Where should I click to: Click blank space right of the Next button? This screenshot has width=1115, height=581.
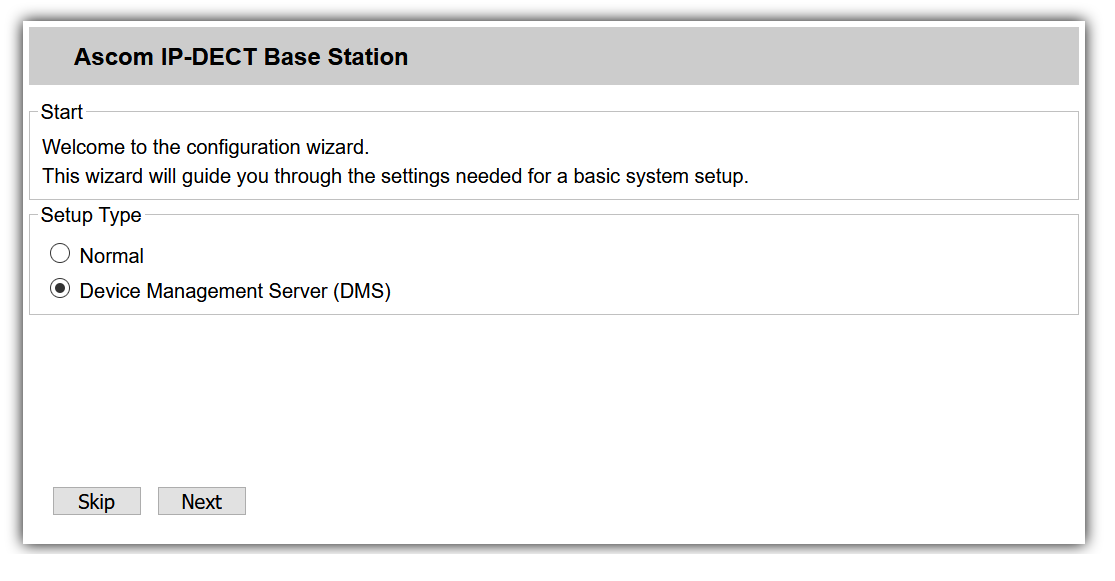coord(600,502)
